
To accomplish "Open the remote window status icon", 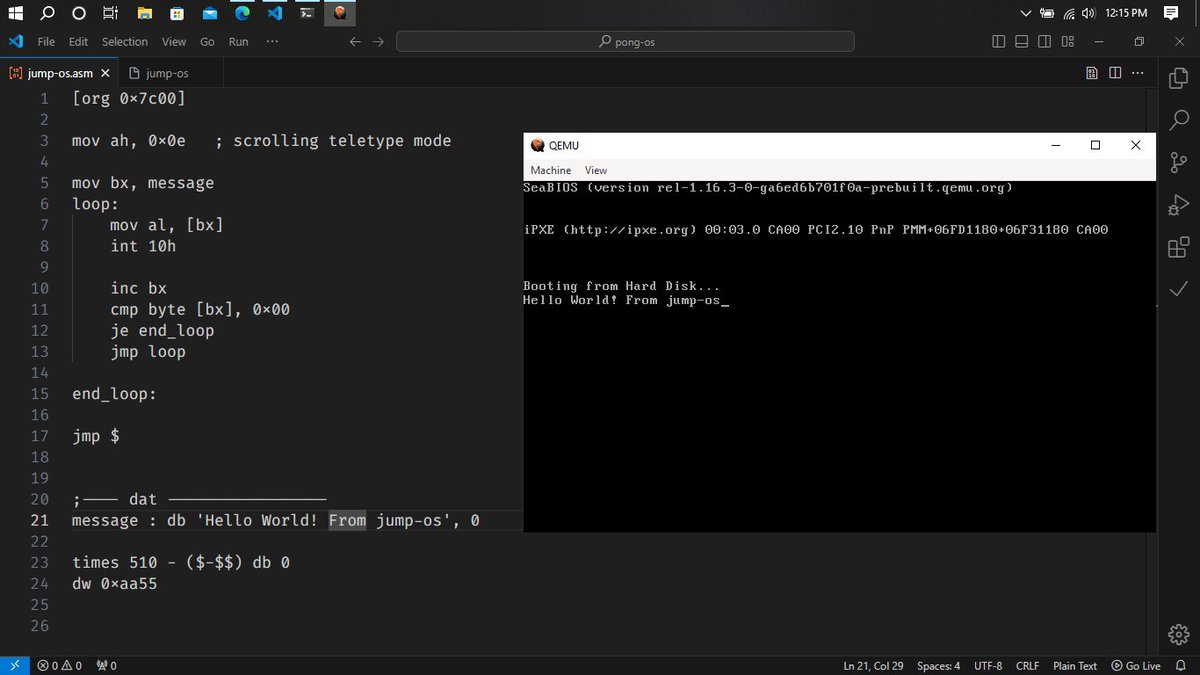I will (14, 665).
